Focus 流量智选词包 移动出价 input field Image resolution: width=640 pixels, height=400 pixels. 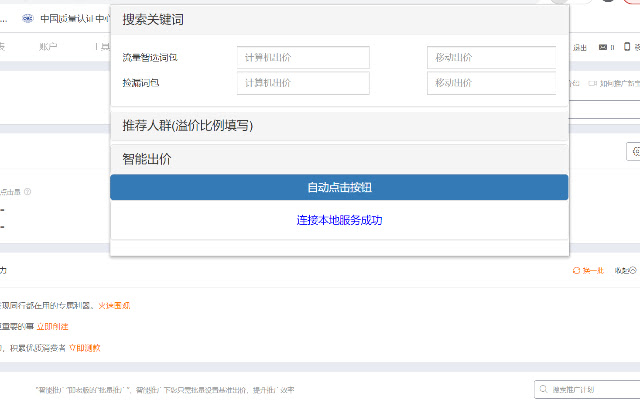[491, 58]
